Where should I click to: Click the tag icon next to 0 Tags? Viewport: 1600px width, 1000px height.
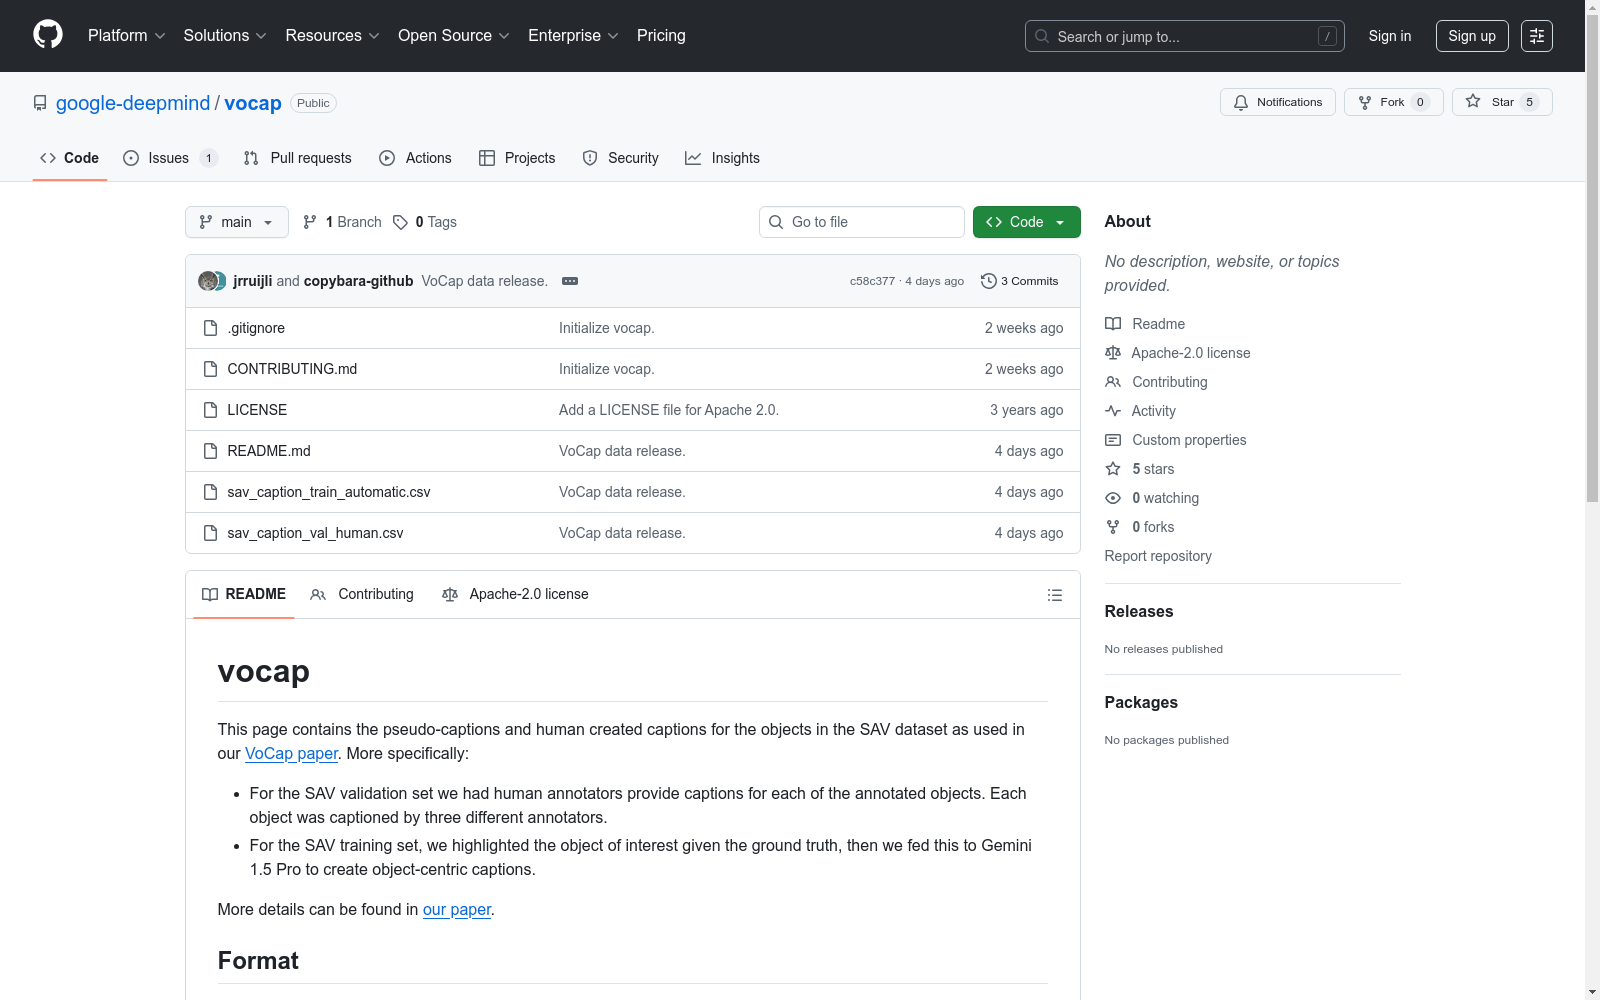pos(400,222)
